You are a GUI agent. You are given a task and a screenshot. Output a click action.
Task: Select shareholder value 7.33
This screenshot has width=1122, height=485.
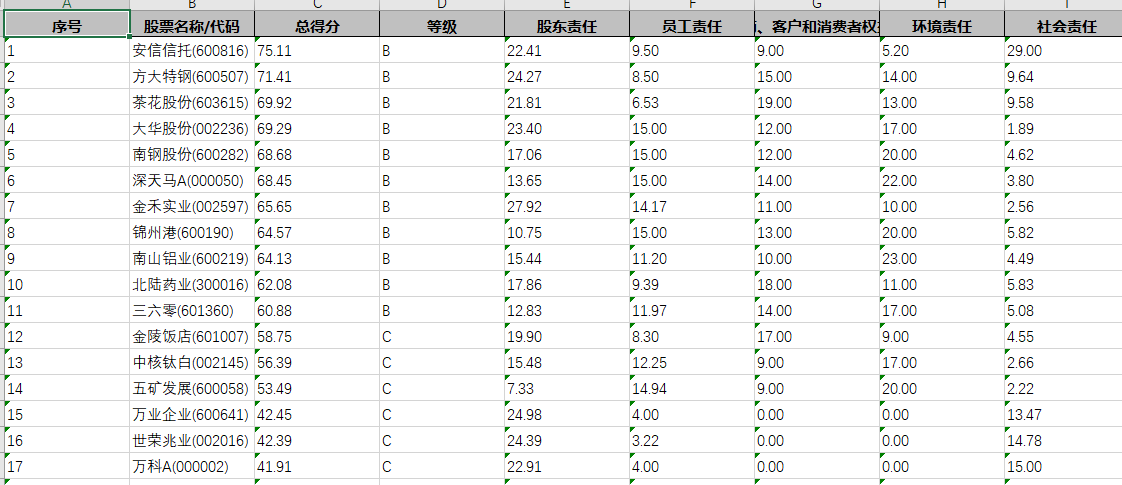pyautogui.click(x=567, y=388)
